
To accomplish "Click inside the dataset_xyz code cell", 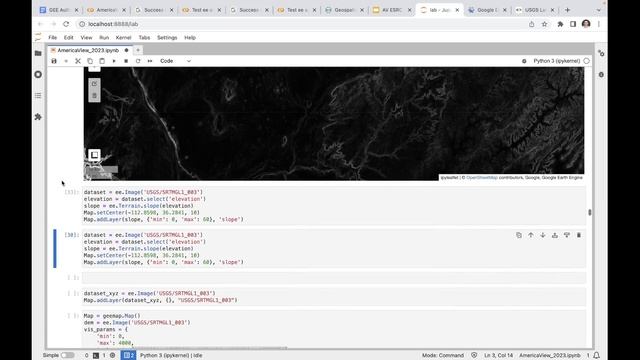I will coord(334,297).
